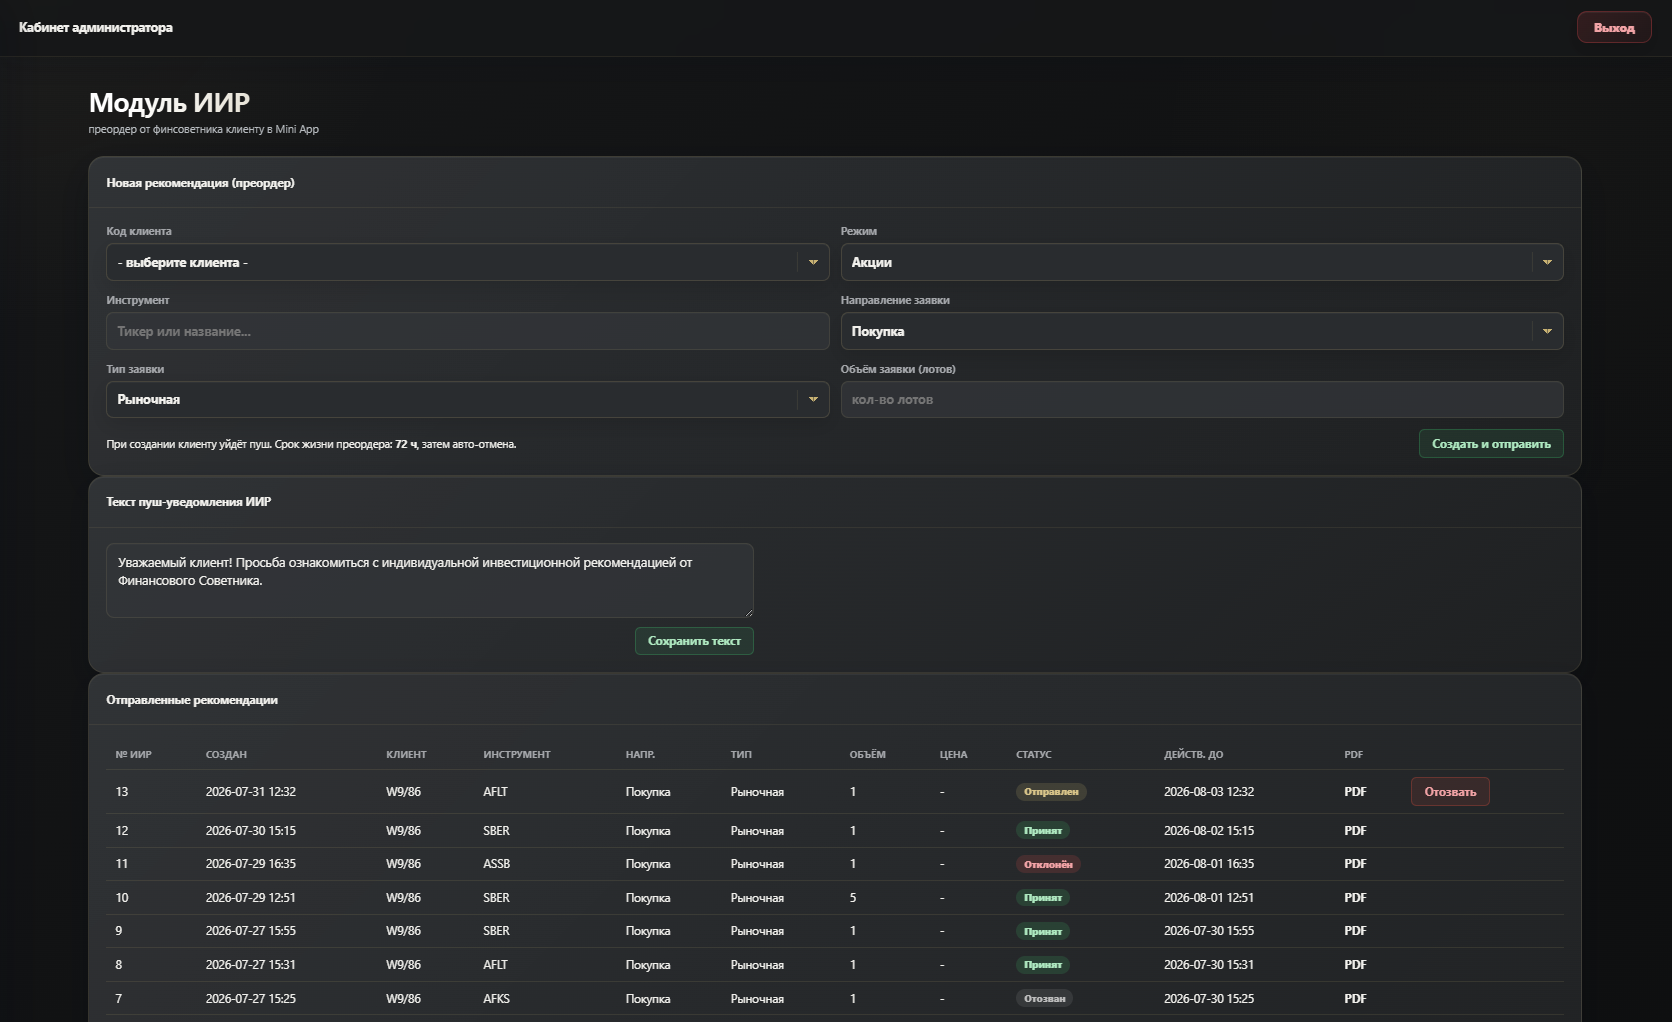Expand the Направление заявки dropdown

(x=1201, y=331)
